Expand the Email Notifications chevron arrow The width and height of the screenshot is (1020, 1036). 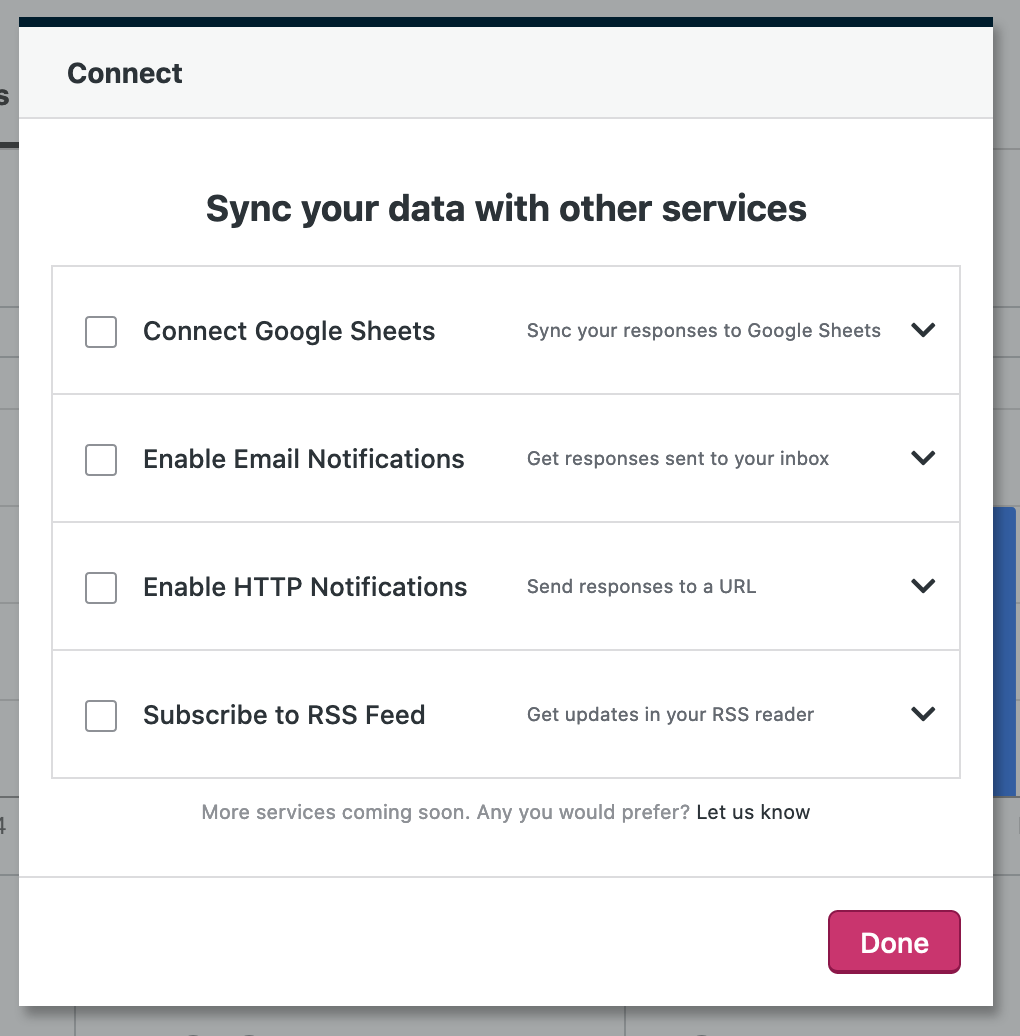point(923,458)
